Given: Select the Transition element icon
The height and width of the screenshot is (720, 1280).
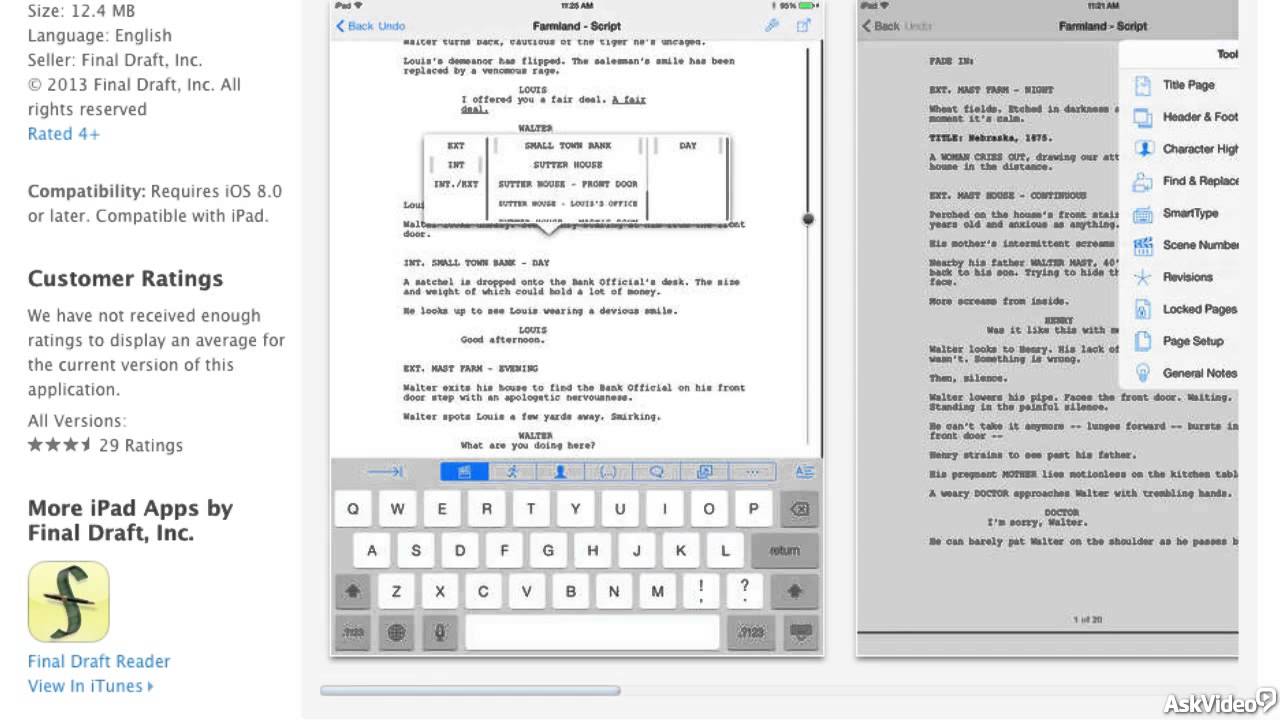Looking at the screenshot, I should (x=704, y=472).
